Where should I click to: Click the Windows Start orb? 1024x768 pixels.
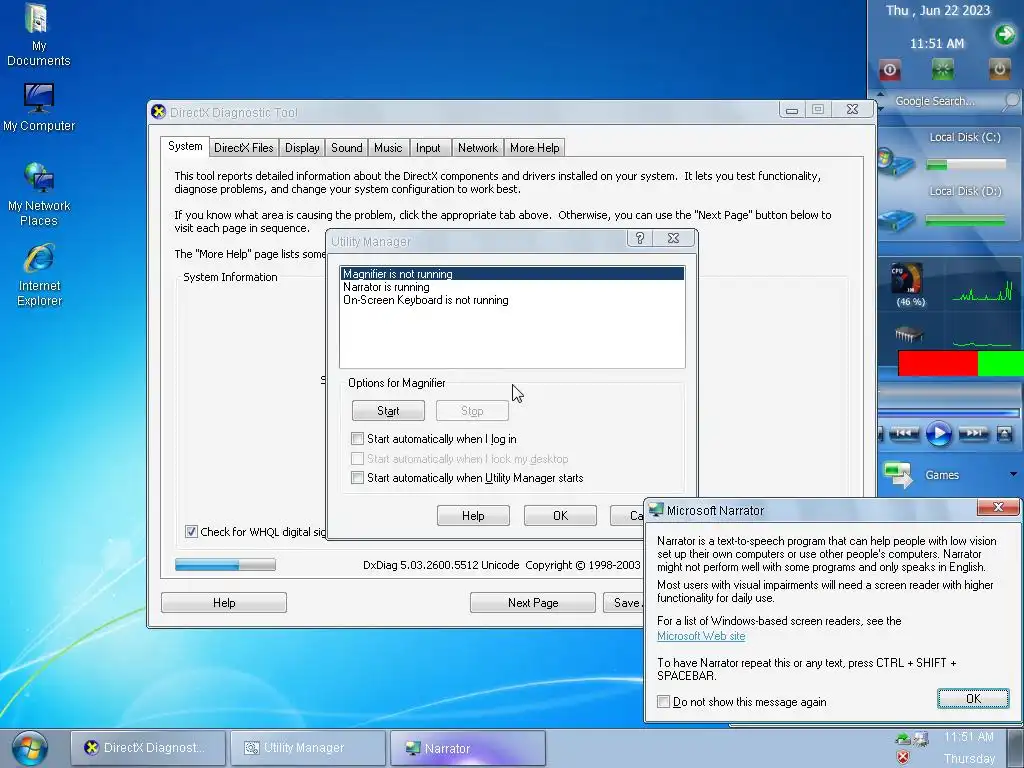pos(29,748)
